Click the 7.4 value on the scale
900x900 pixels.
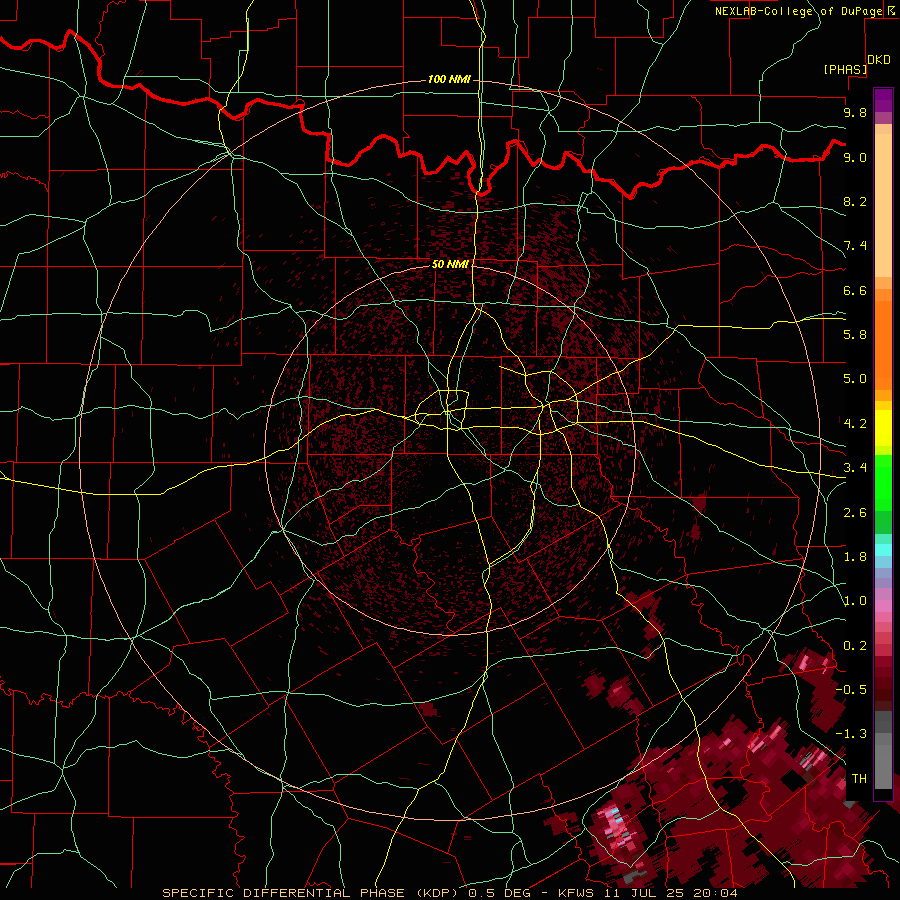click(x=855, y=246)
